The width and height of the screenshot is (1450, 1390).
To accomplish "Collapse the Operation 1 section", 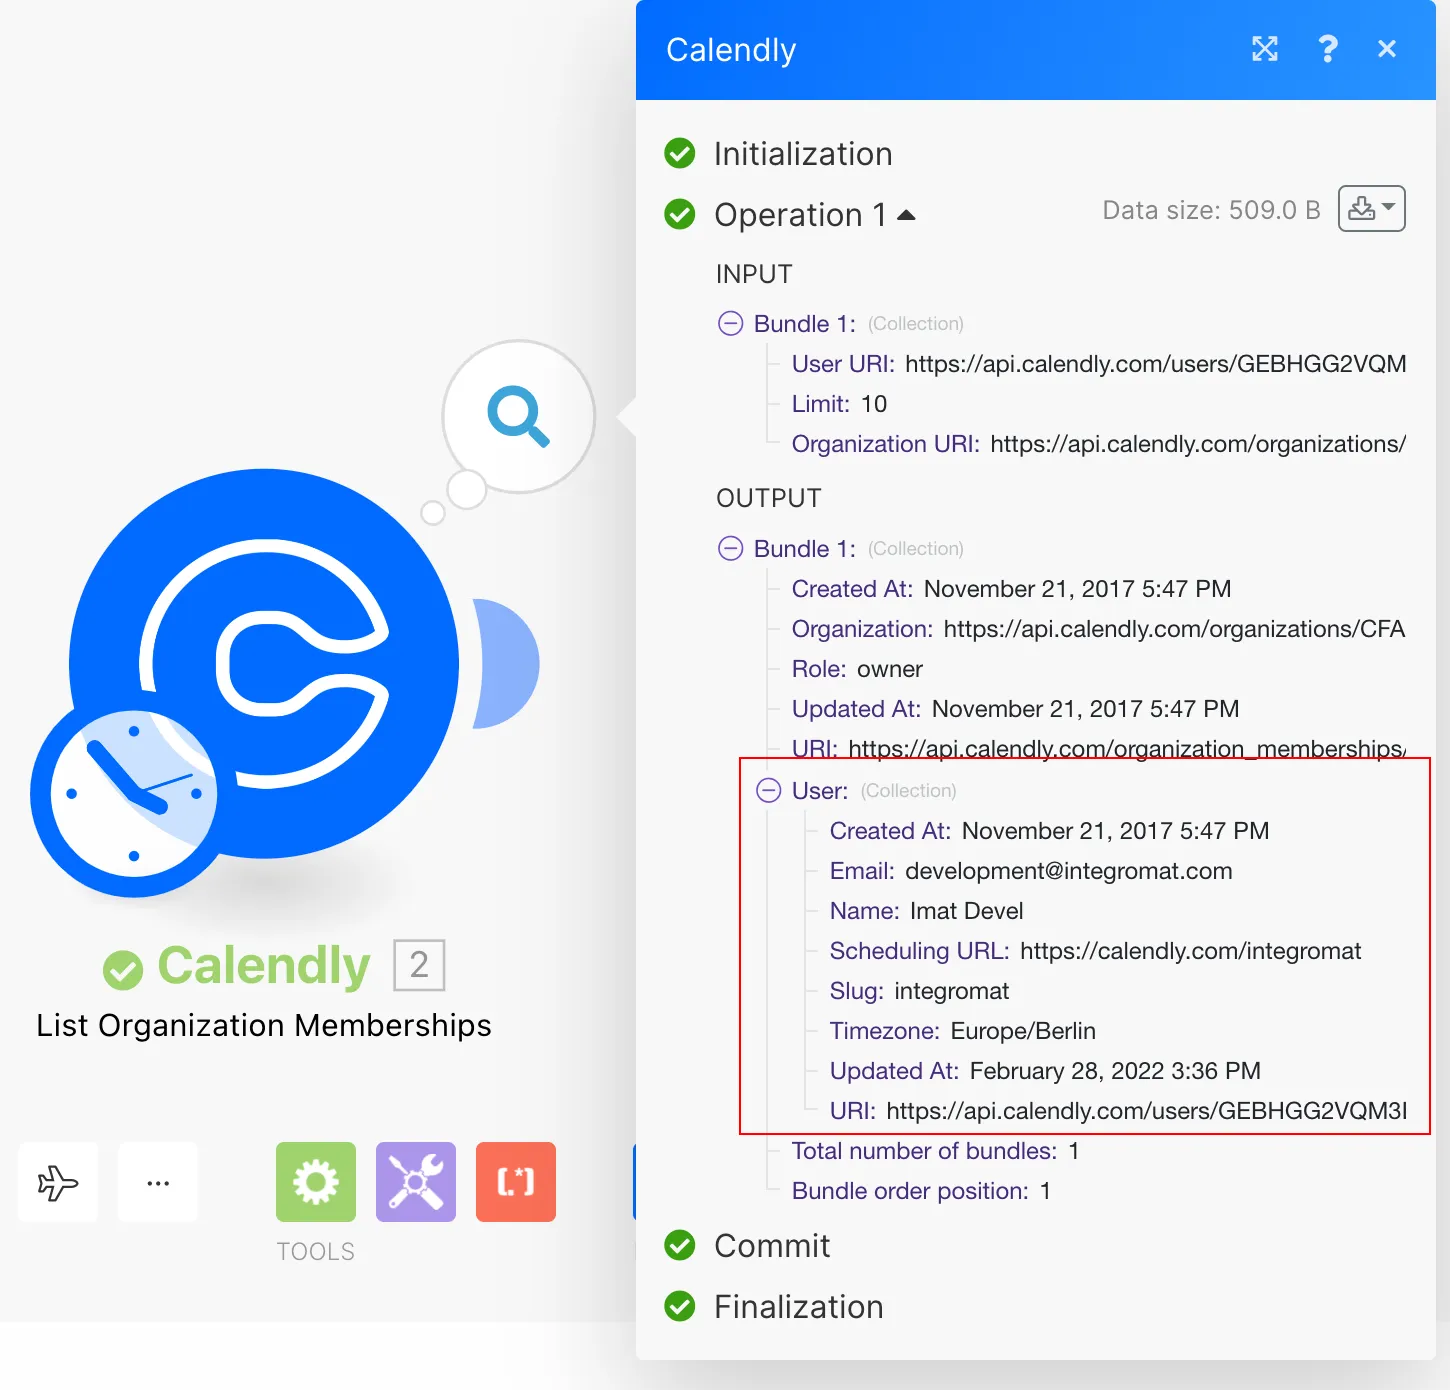I will click(906, 215).
